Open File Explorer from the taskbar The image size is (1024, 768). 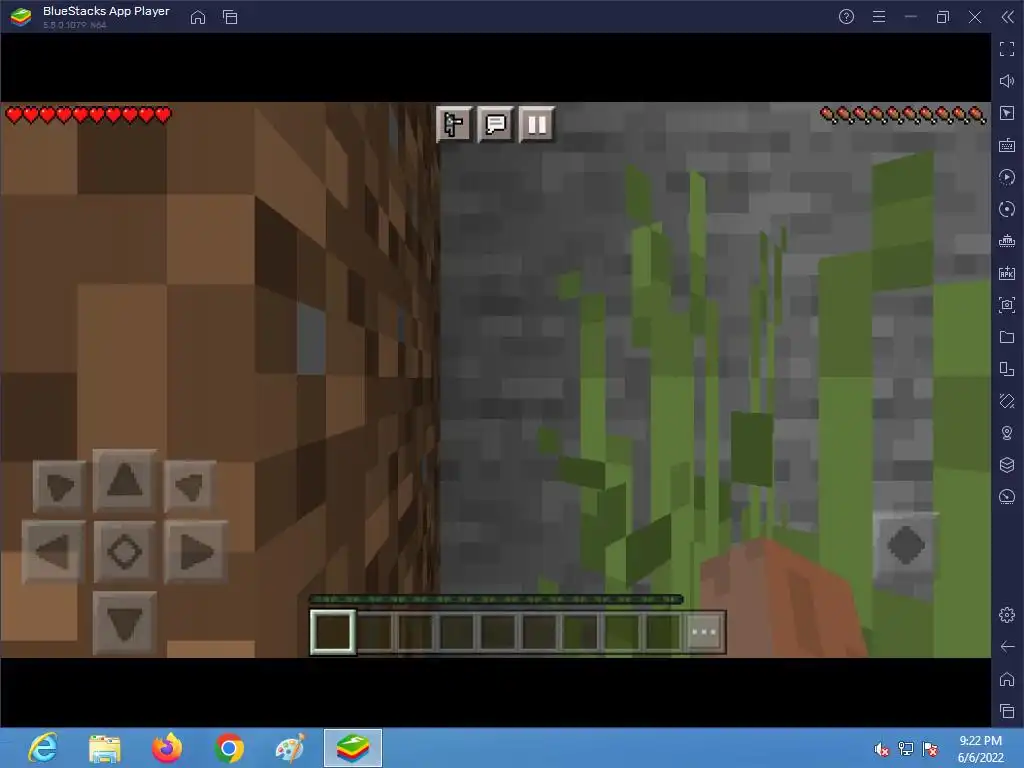(x=104, y=748)
